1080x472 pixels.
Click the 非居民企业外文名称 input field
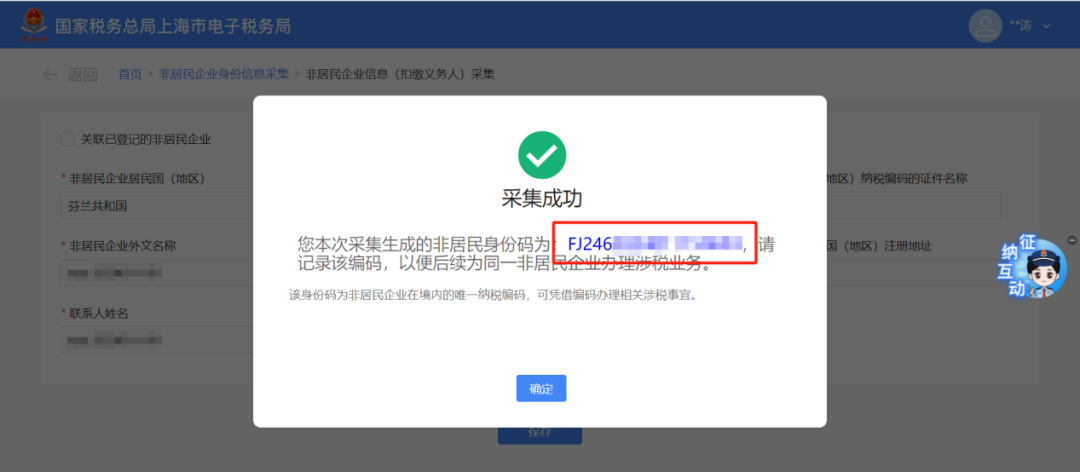[x=157, y=273]
